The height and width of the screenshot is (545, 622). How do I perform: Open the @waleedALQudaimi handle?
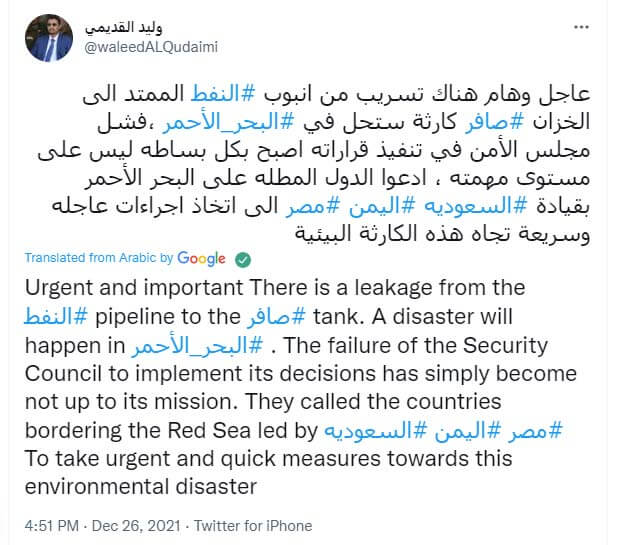click(151, 47)
